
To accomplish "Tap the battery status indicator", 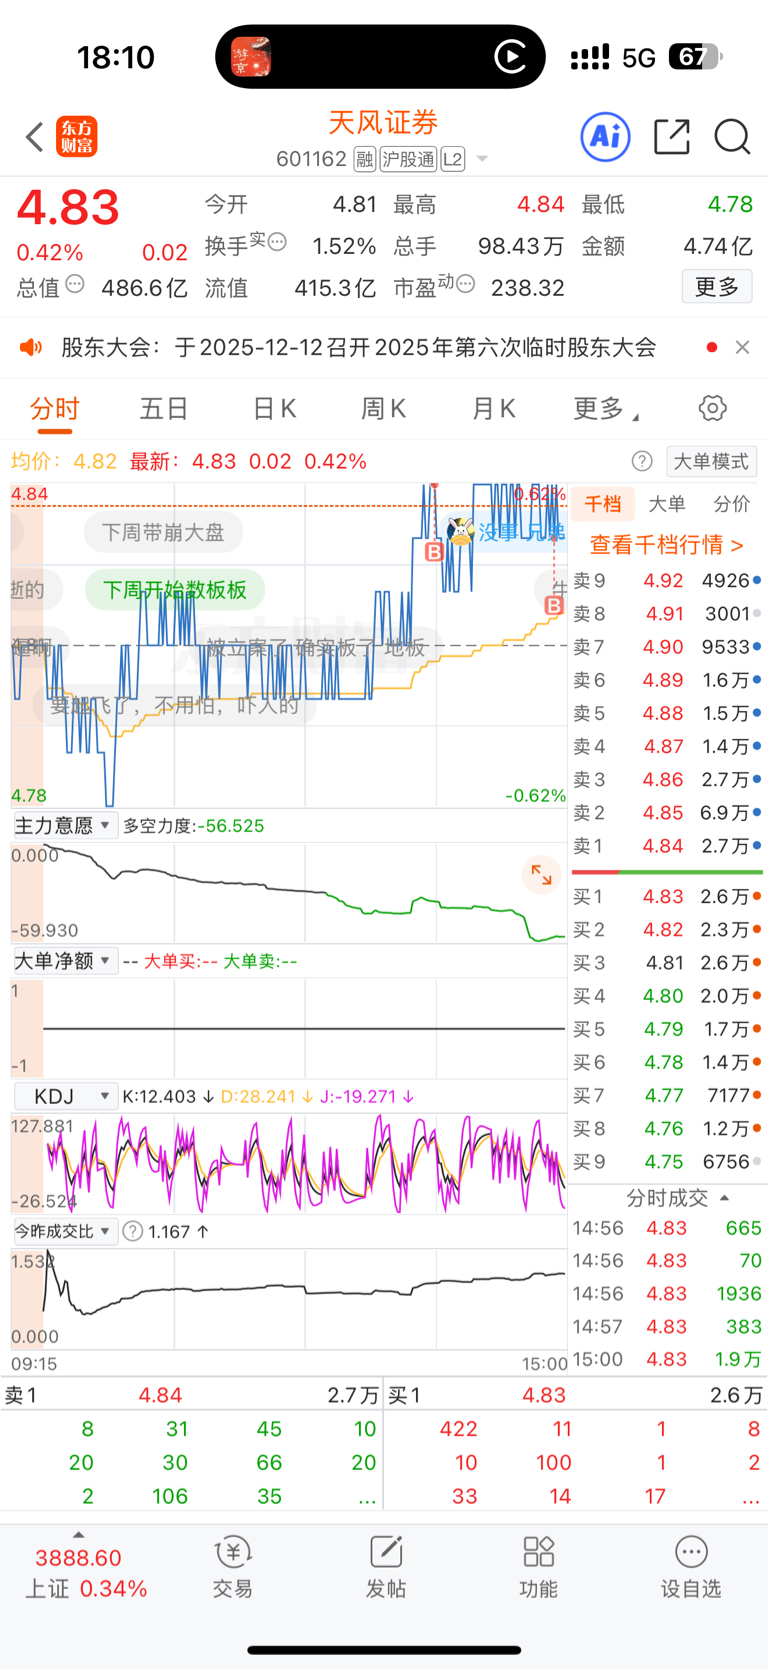I will tap(695, 57).
